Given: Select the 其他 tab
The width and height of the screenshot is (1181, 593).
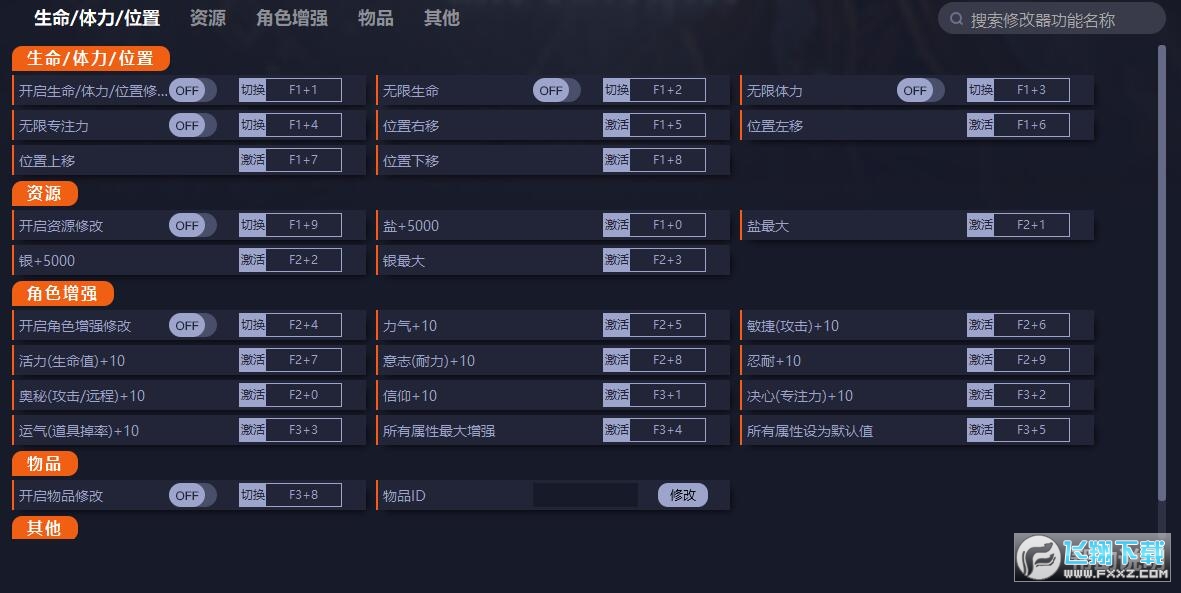Looking at the screenshot, I should coord(441,18).
